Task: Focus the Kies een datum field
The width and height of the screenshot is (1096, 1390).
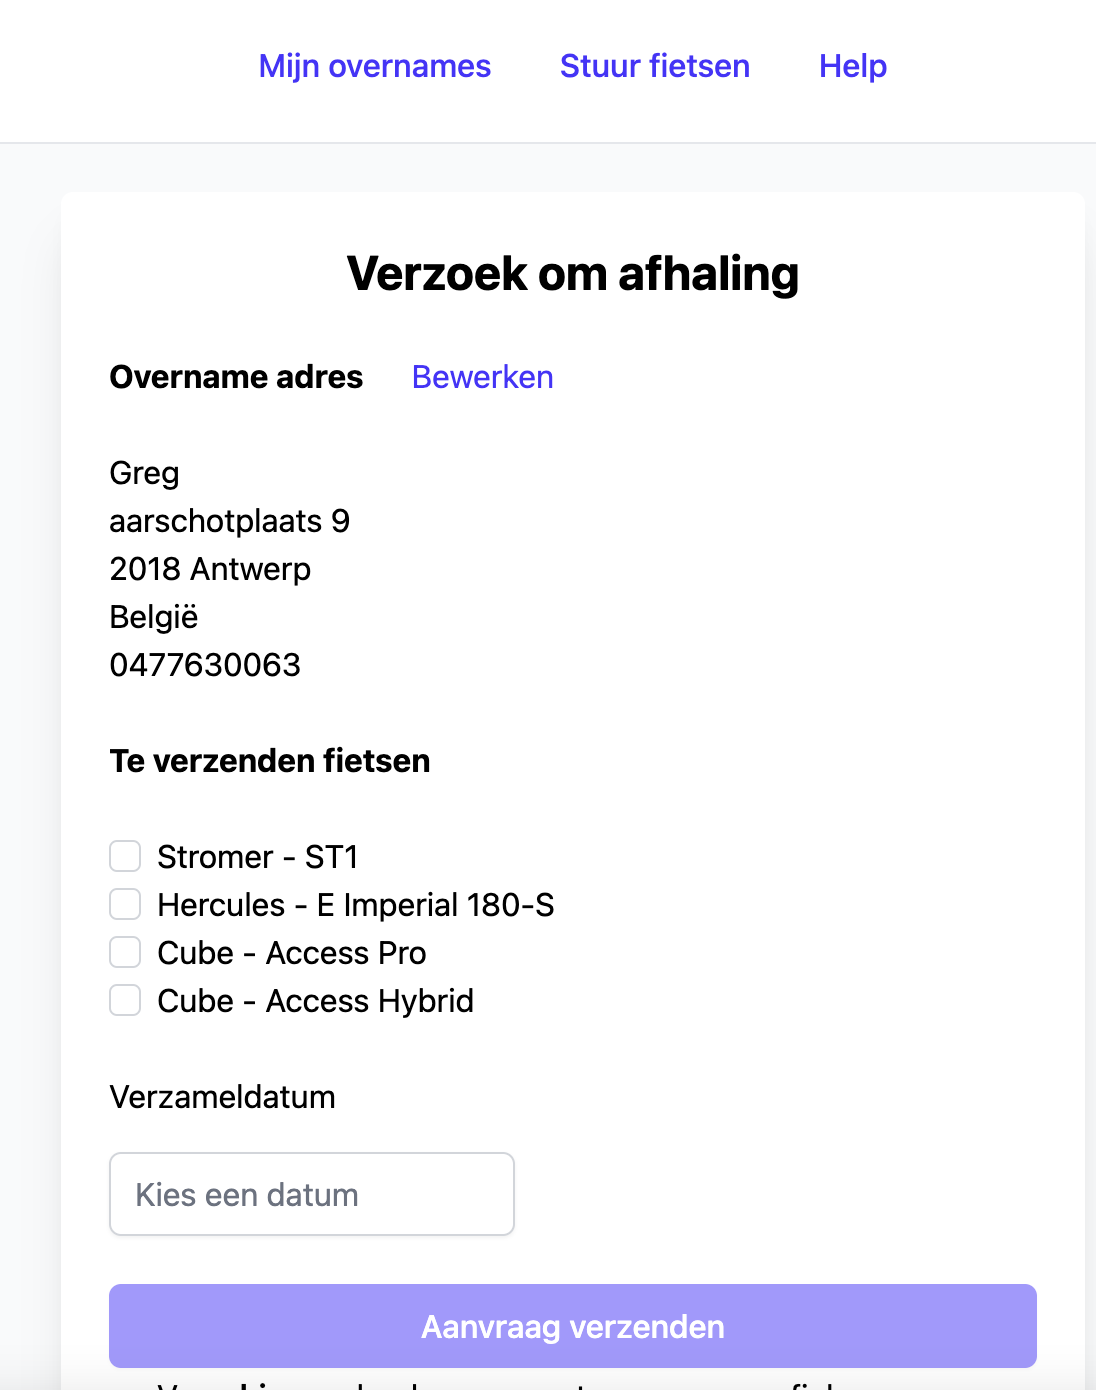Action: pos(311,1194)
